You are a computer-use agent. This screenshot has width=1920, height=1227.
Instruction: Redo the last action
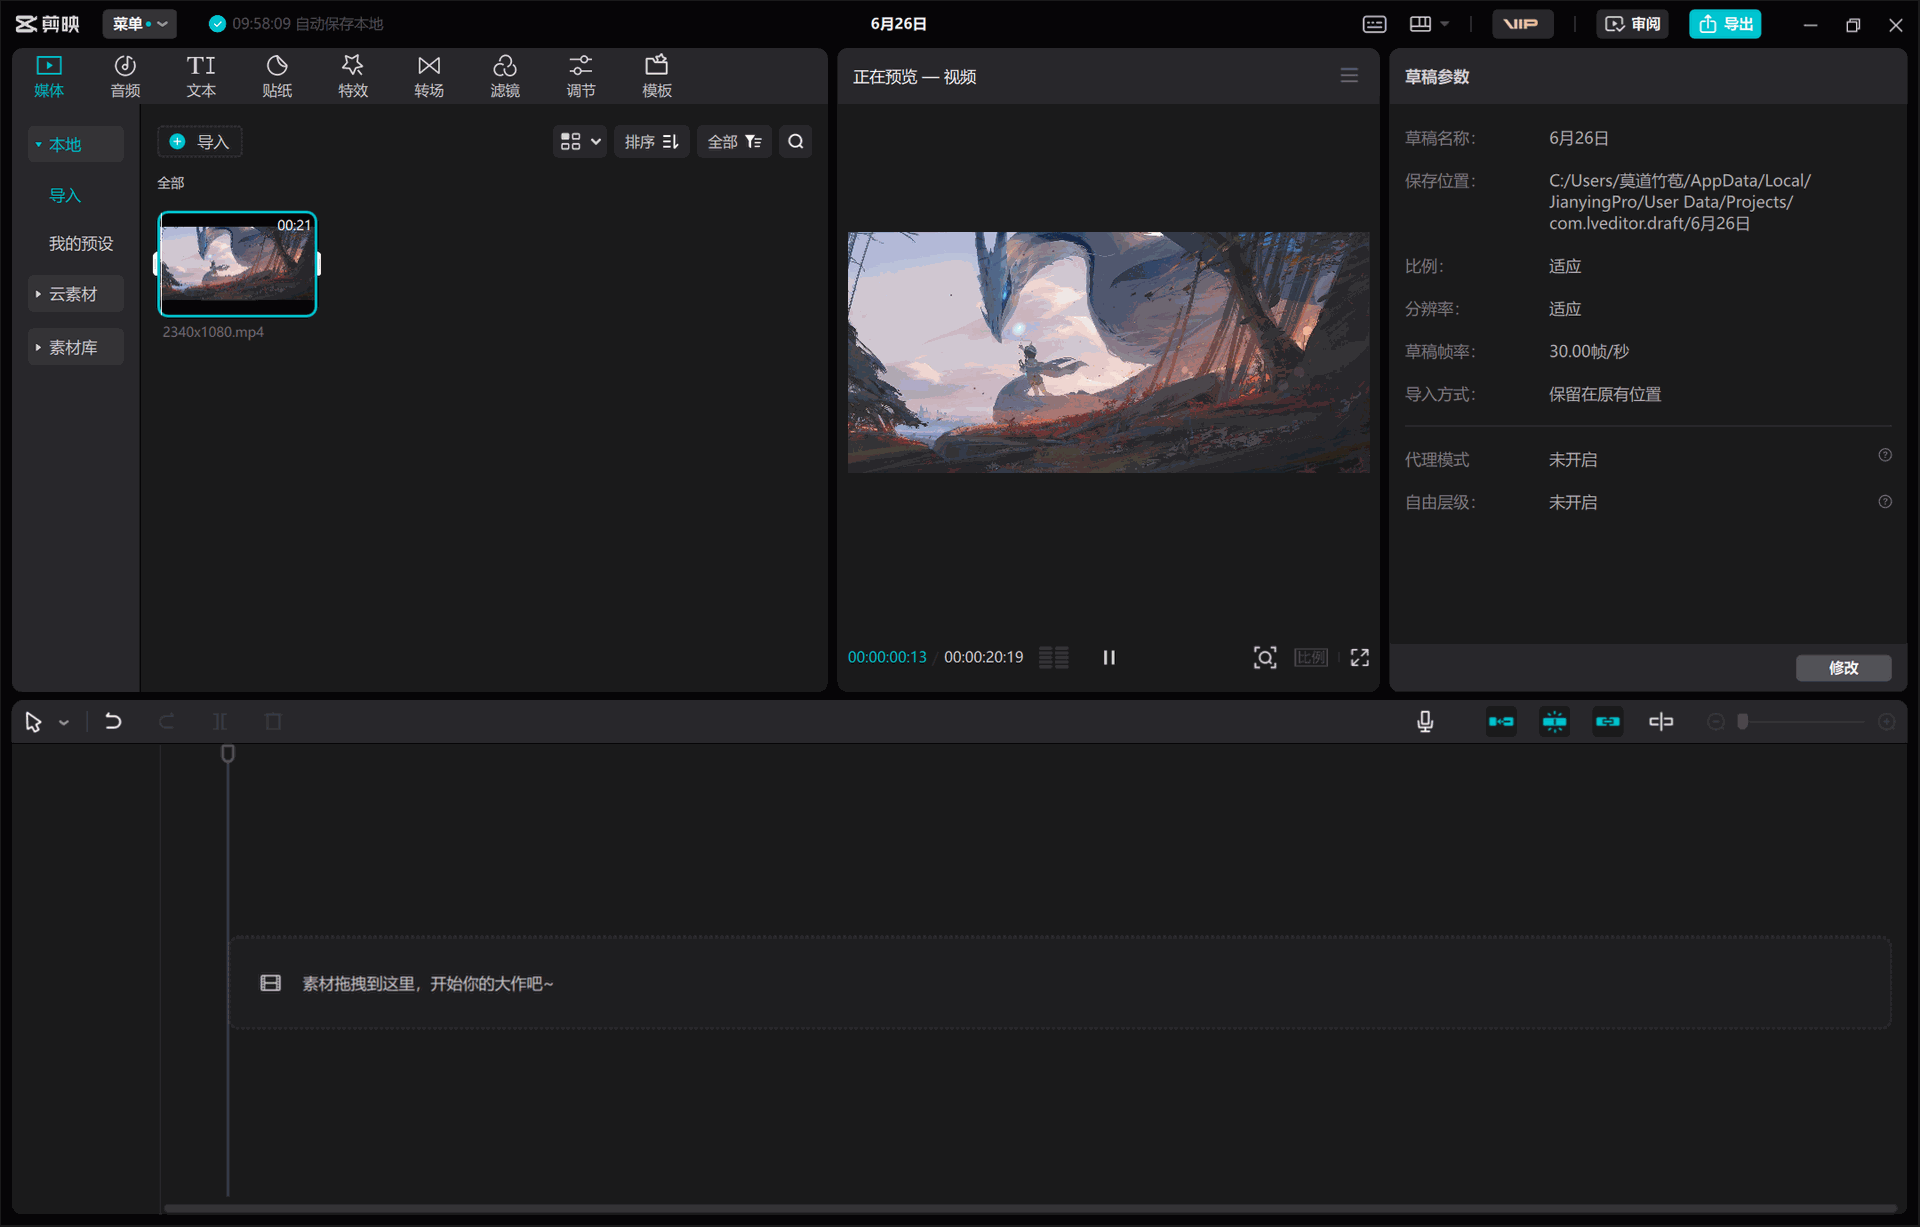point(166,721)
